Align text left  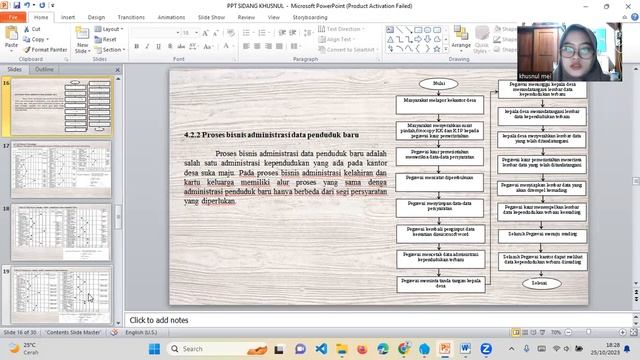pyautogui.click(x=246, y=47)
